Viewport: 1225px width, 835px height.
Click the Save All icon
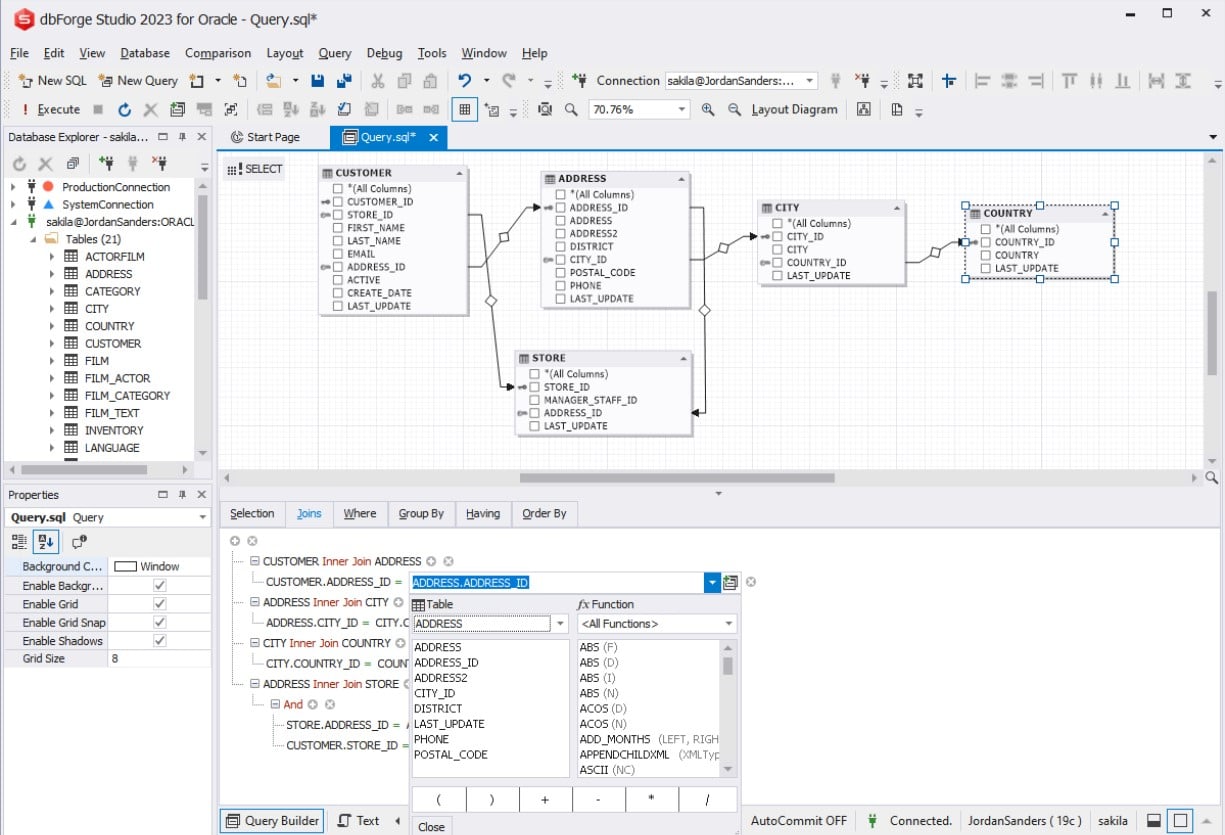click(x=344, y=81)
